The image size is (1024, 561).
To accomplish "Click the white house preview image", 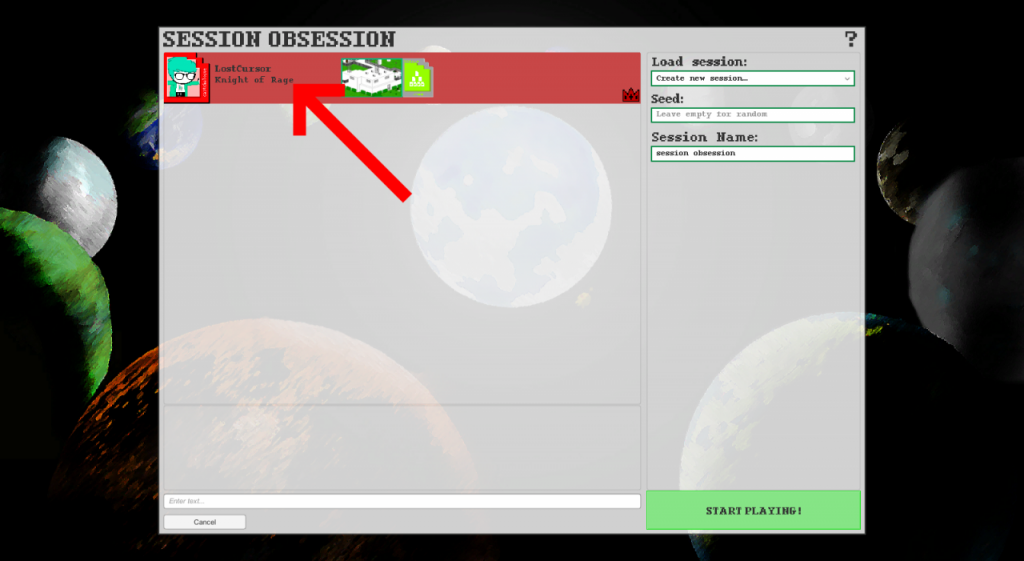I will pyautogui.click(x=372, y=77).
